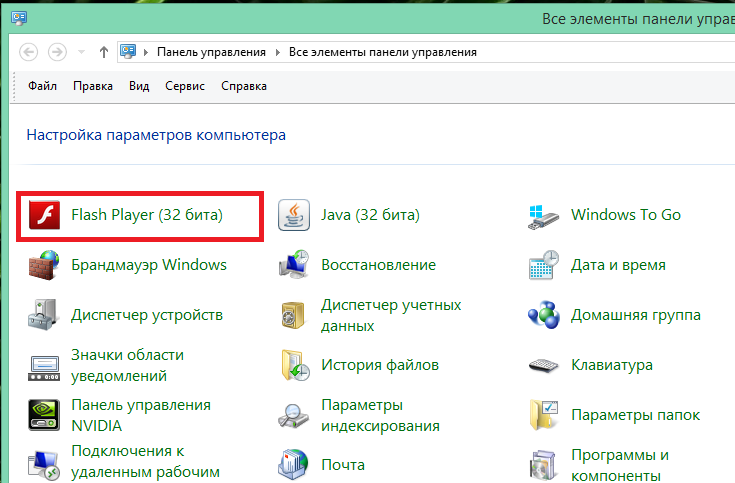Open the HomeGroup spheres icon
Screen dimensions: 735x483
point(544,315)
